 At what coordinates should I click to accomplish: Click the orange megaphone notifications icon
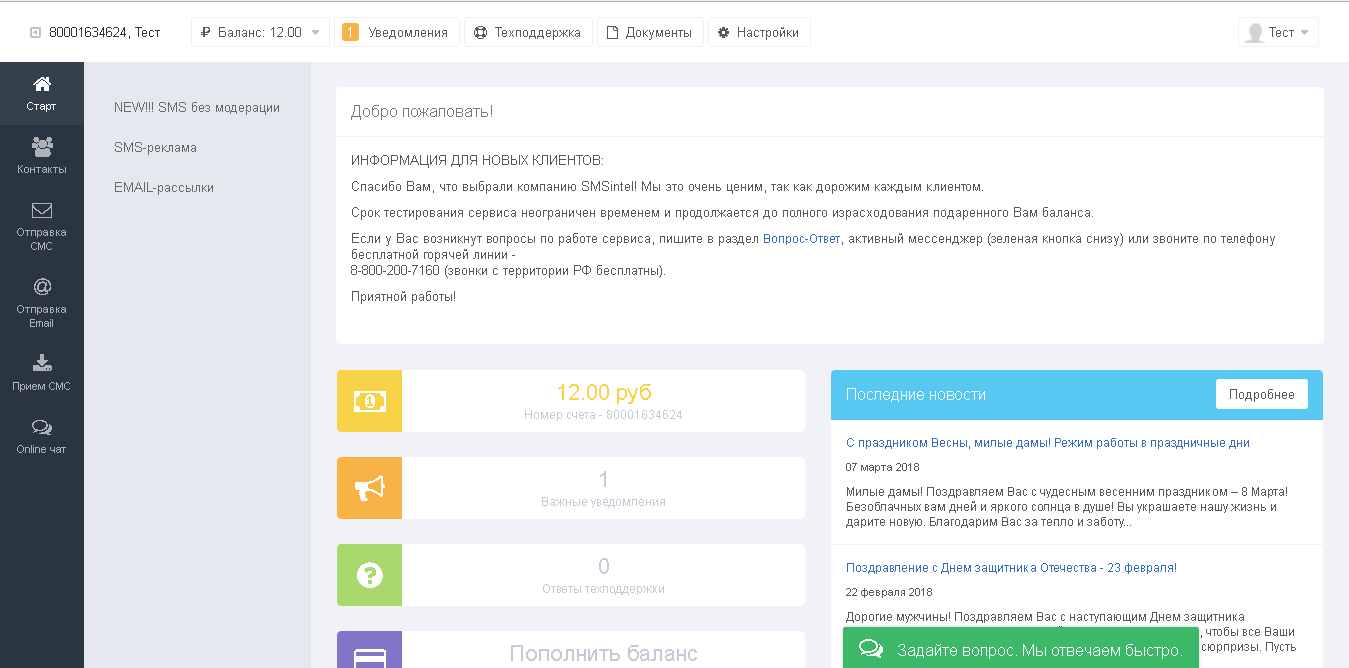tap(371, 488)
